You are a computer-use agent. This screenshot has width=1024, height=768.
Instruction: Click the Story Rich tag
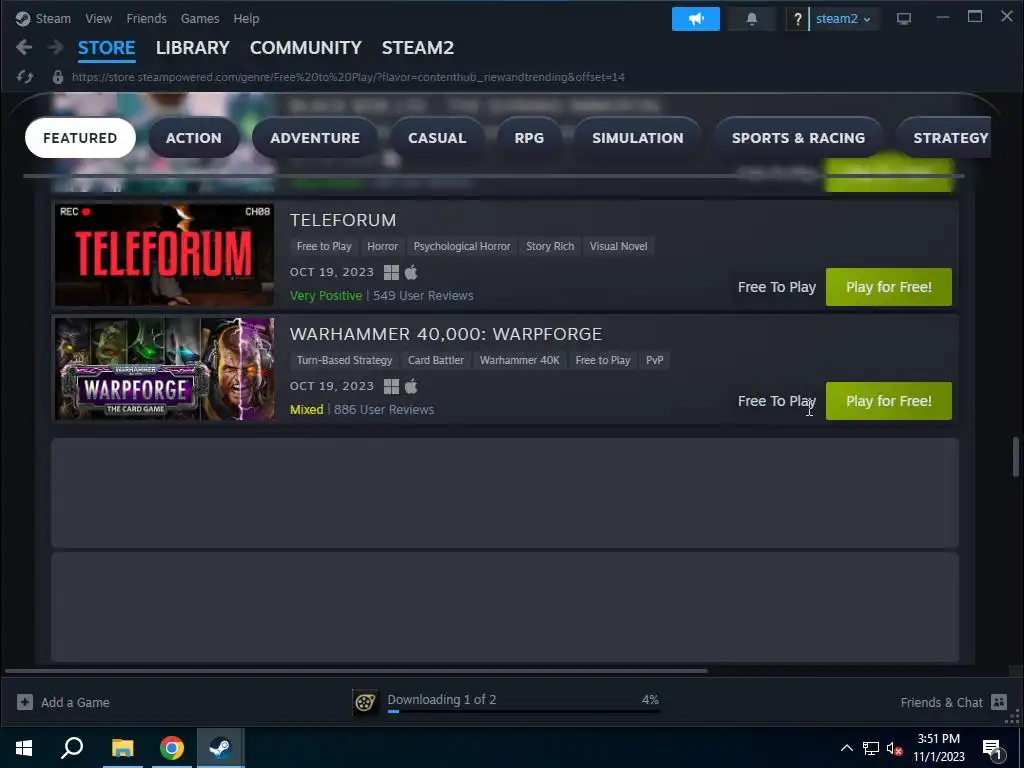550,246
